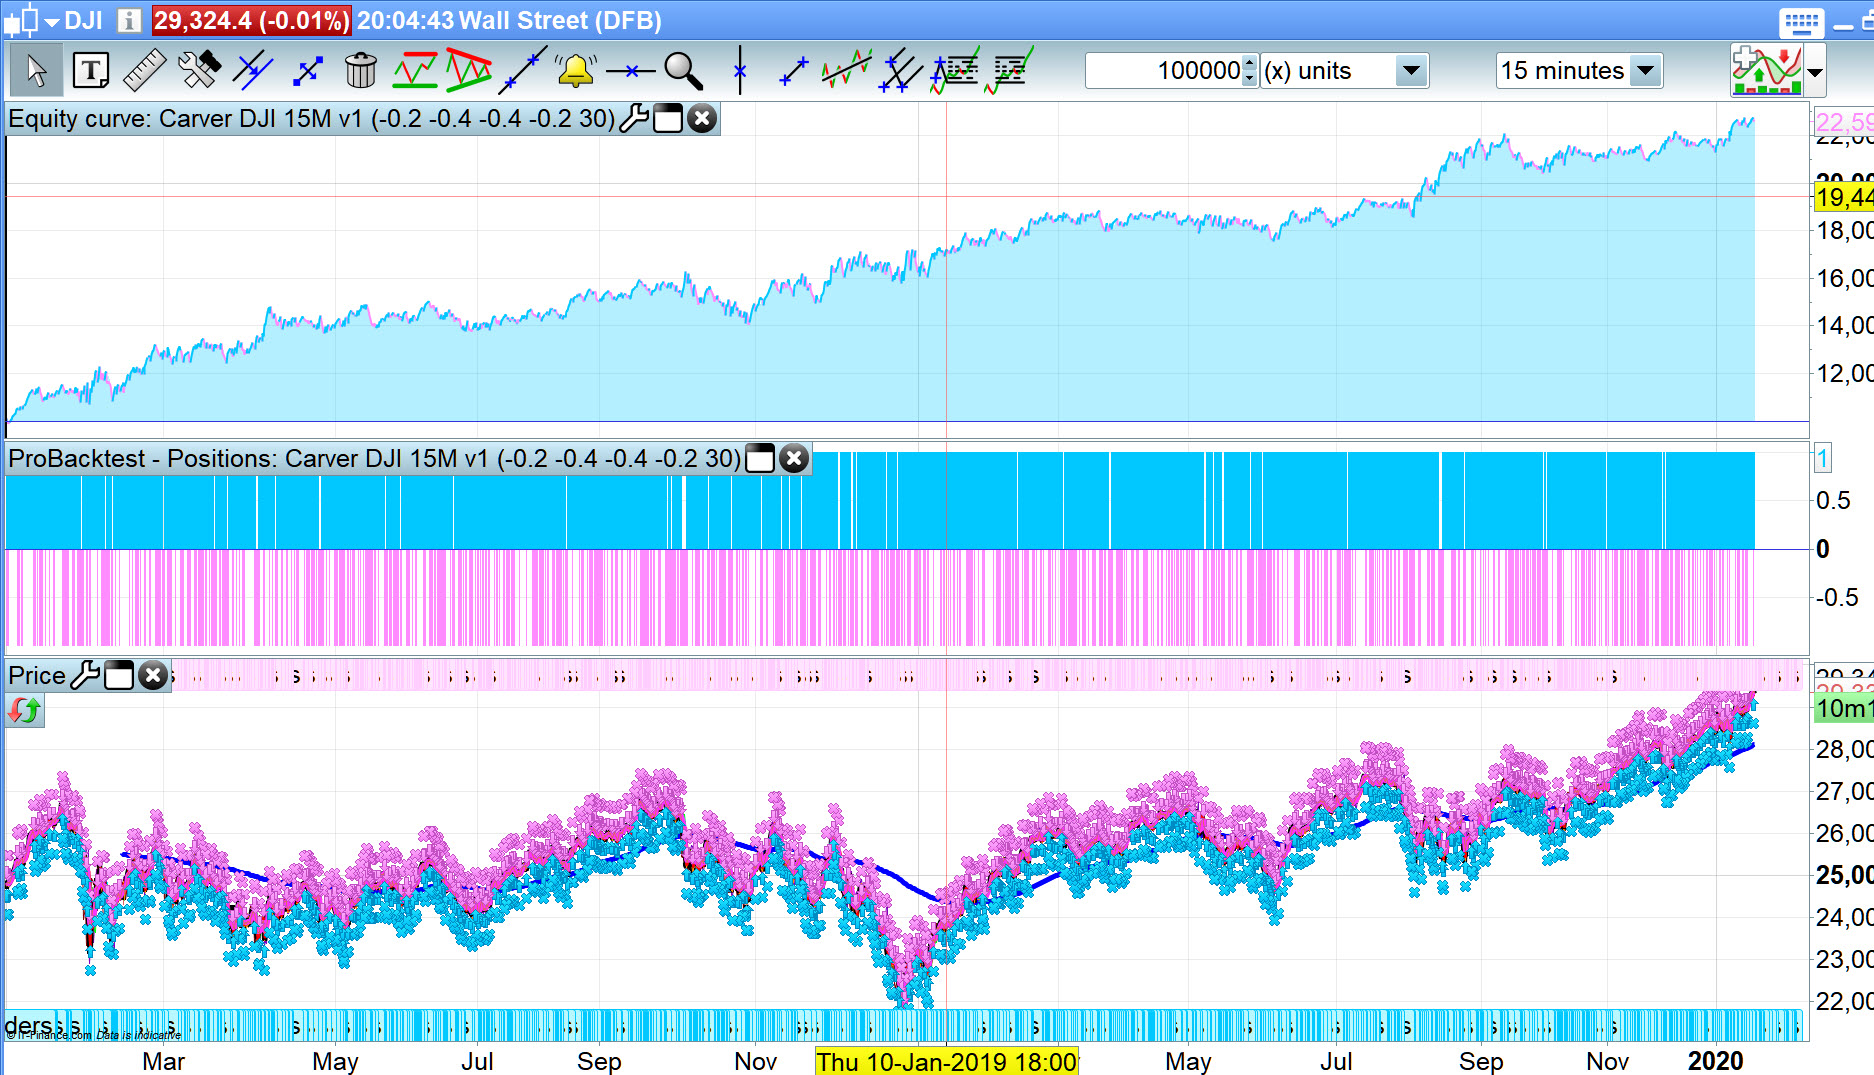This screenshot has width=1874, height=1075.
Task: Click the red 29,324.4 price label
Action: pyautogui.click(x=251, y=20)
